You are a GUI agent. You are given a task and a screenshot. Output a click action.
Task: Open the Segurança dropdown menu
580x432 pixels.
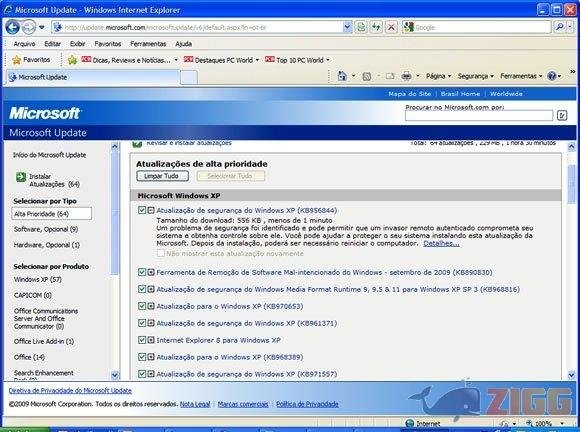tap(476, 76)
